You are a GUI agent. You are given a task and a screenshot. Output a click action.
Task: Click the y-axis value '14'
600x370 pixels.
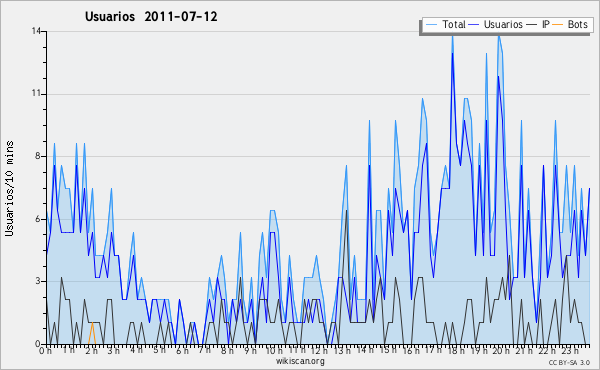click(x=36, y=31)
